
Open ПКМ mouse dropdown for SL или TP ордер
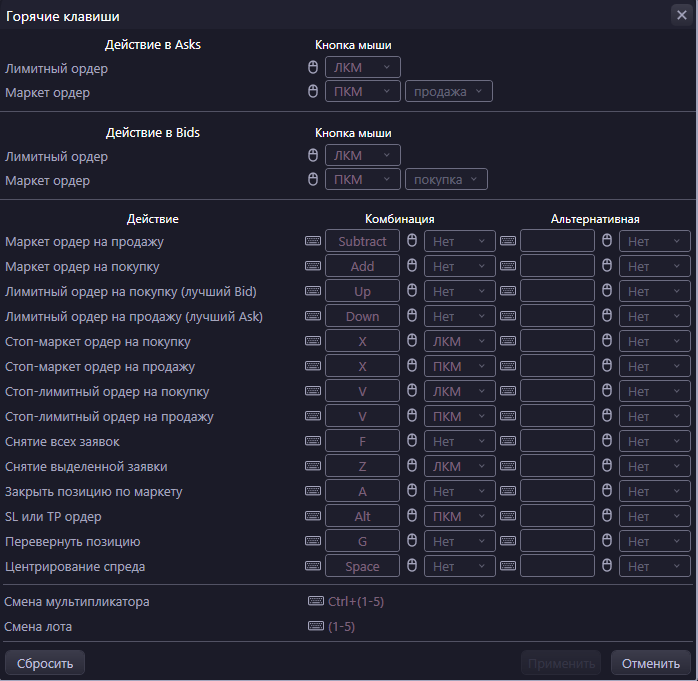[459, 516]
